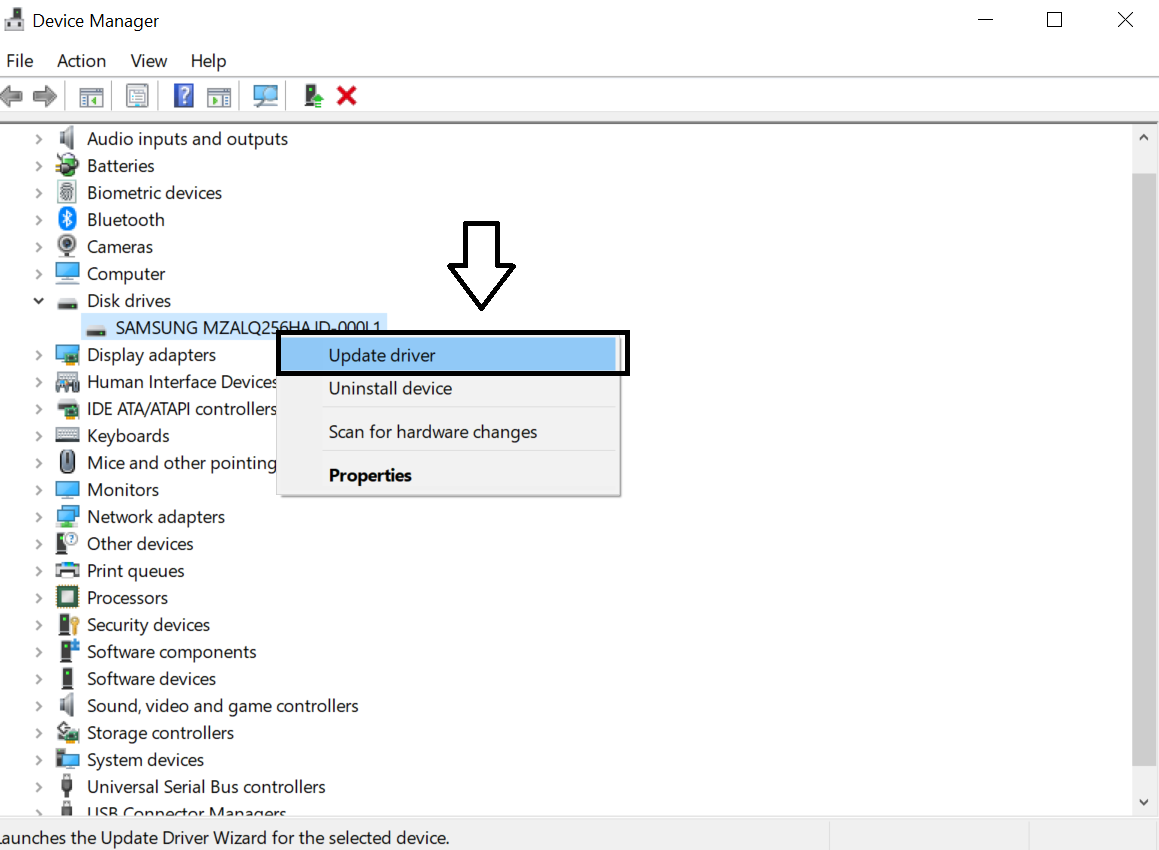The image size is (1159, 850).
Task: Expand the Network adapters category
Action: [x=38, y=516]
